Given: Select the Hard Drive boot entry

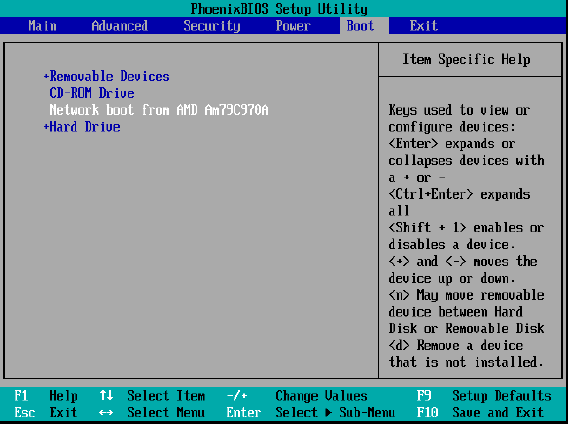Looking at the screenshot, I should point(84,126).
